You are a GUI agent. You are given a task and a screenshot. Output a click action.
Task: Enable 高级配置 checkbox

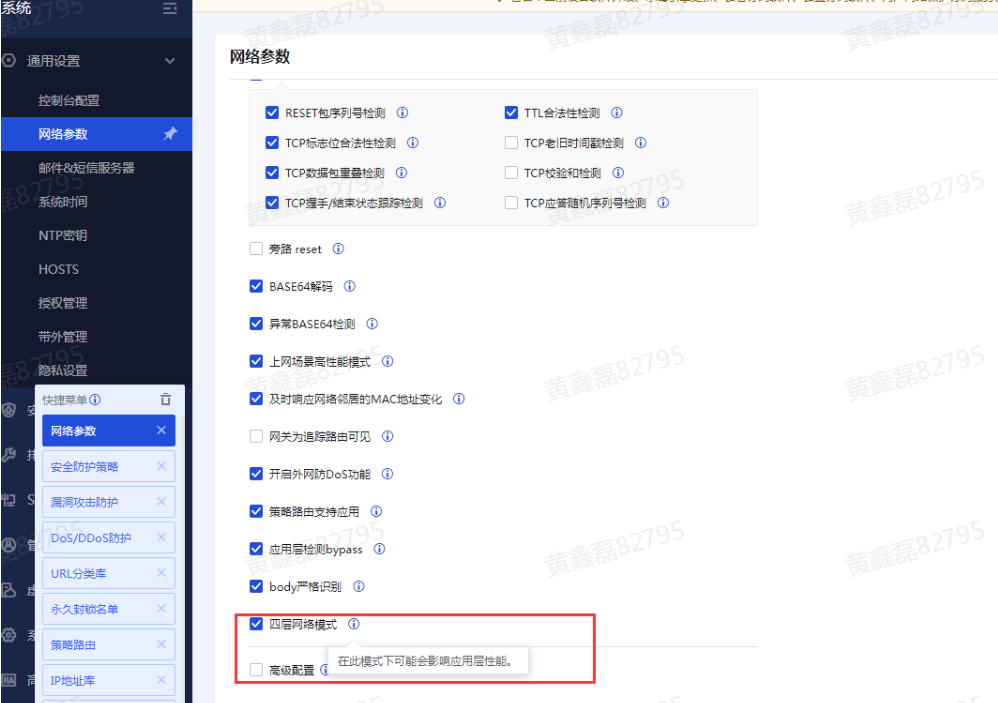[256, 670]
